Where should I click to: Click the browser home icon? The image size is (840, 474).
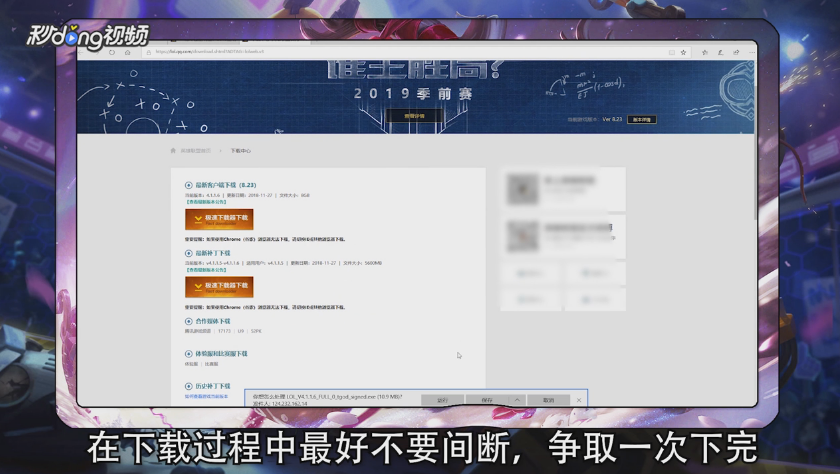pos(128,52)
